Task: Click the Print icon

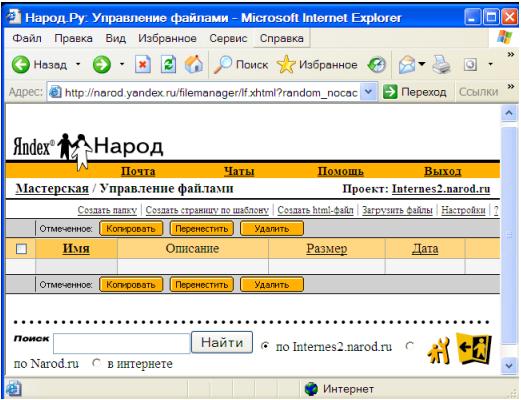Action: [441, 65]
